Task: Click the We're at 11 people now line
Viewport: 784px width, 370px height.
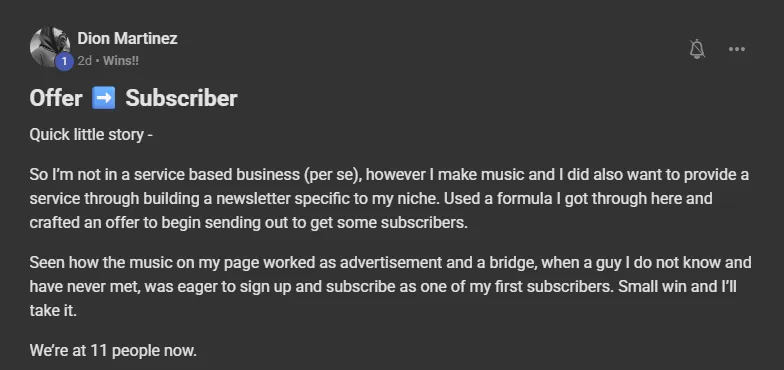Action: click(113, 350)
